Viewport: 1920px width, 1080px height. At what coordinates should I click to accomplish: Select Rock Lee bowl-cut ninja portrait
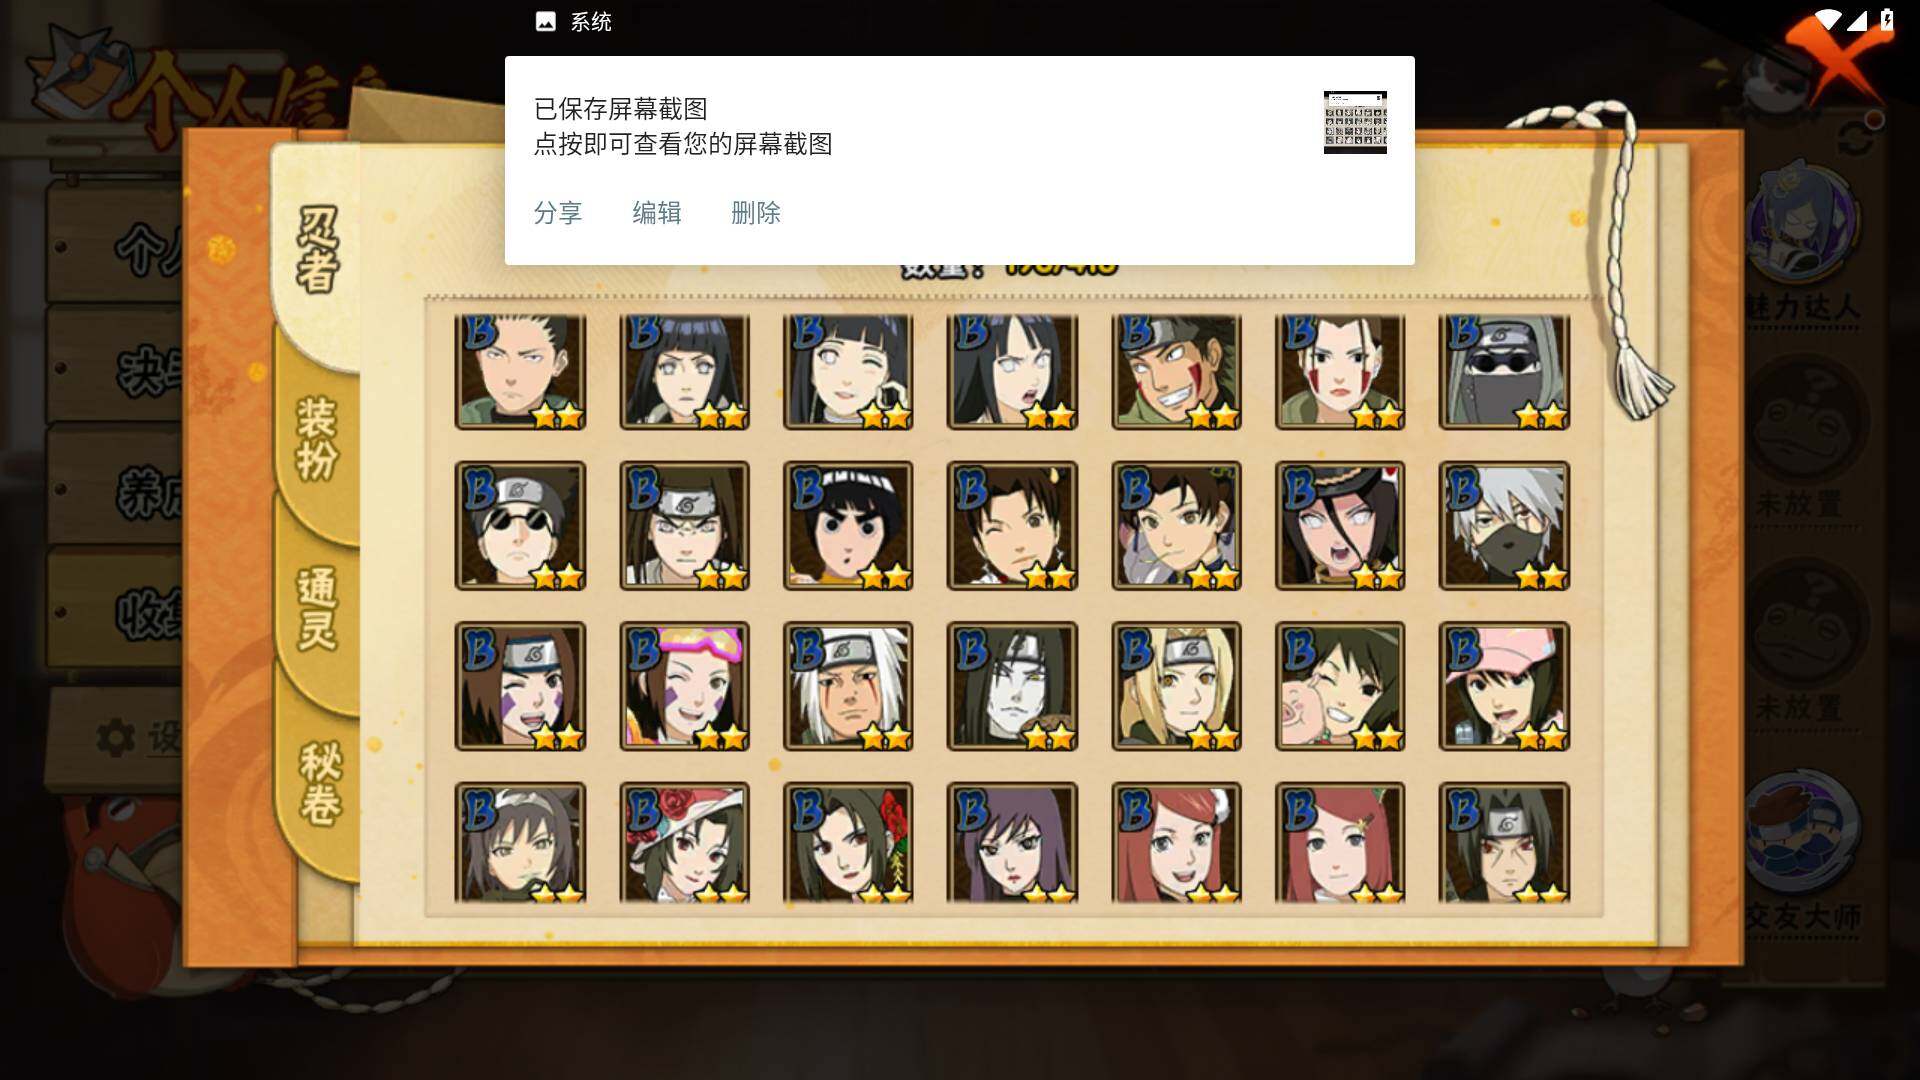click(x=848, y=526)
